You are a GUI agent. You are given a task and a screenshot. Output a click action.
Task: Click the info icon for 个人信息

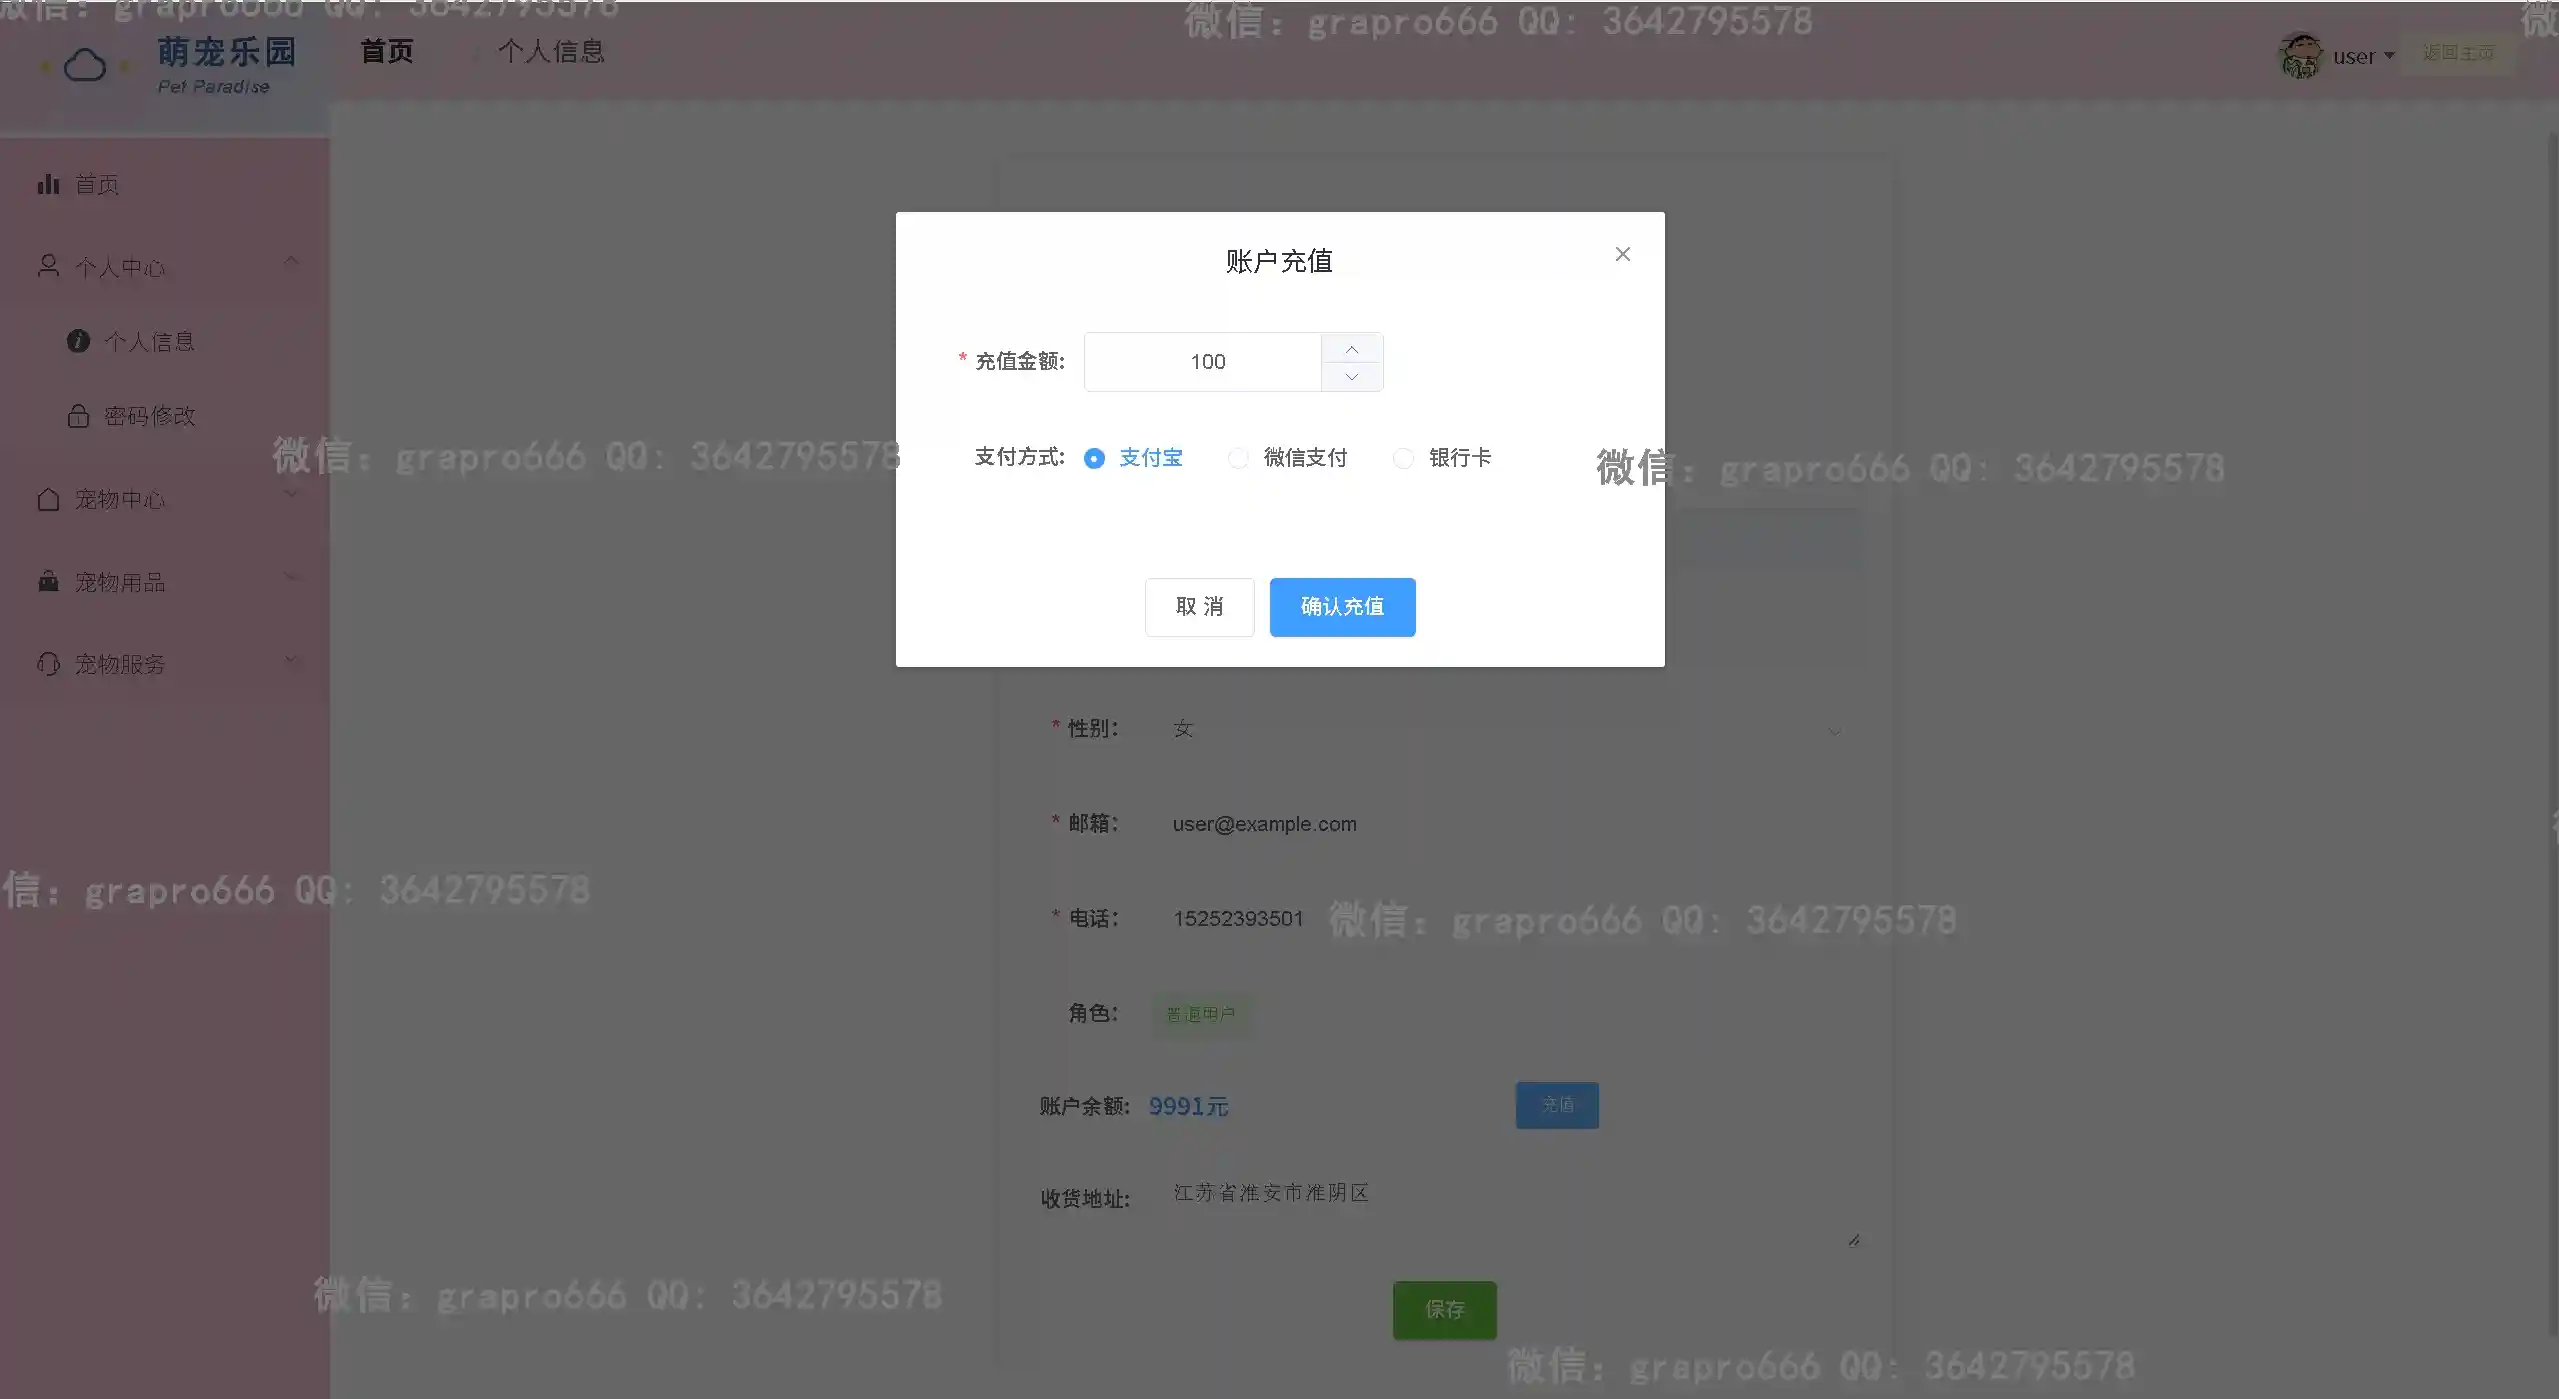coord(78,341)
